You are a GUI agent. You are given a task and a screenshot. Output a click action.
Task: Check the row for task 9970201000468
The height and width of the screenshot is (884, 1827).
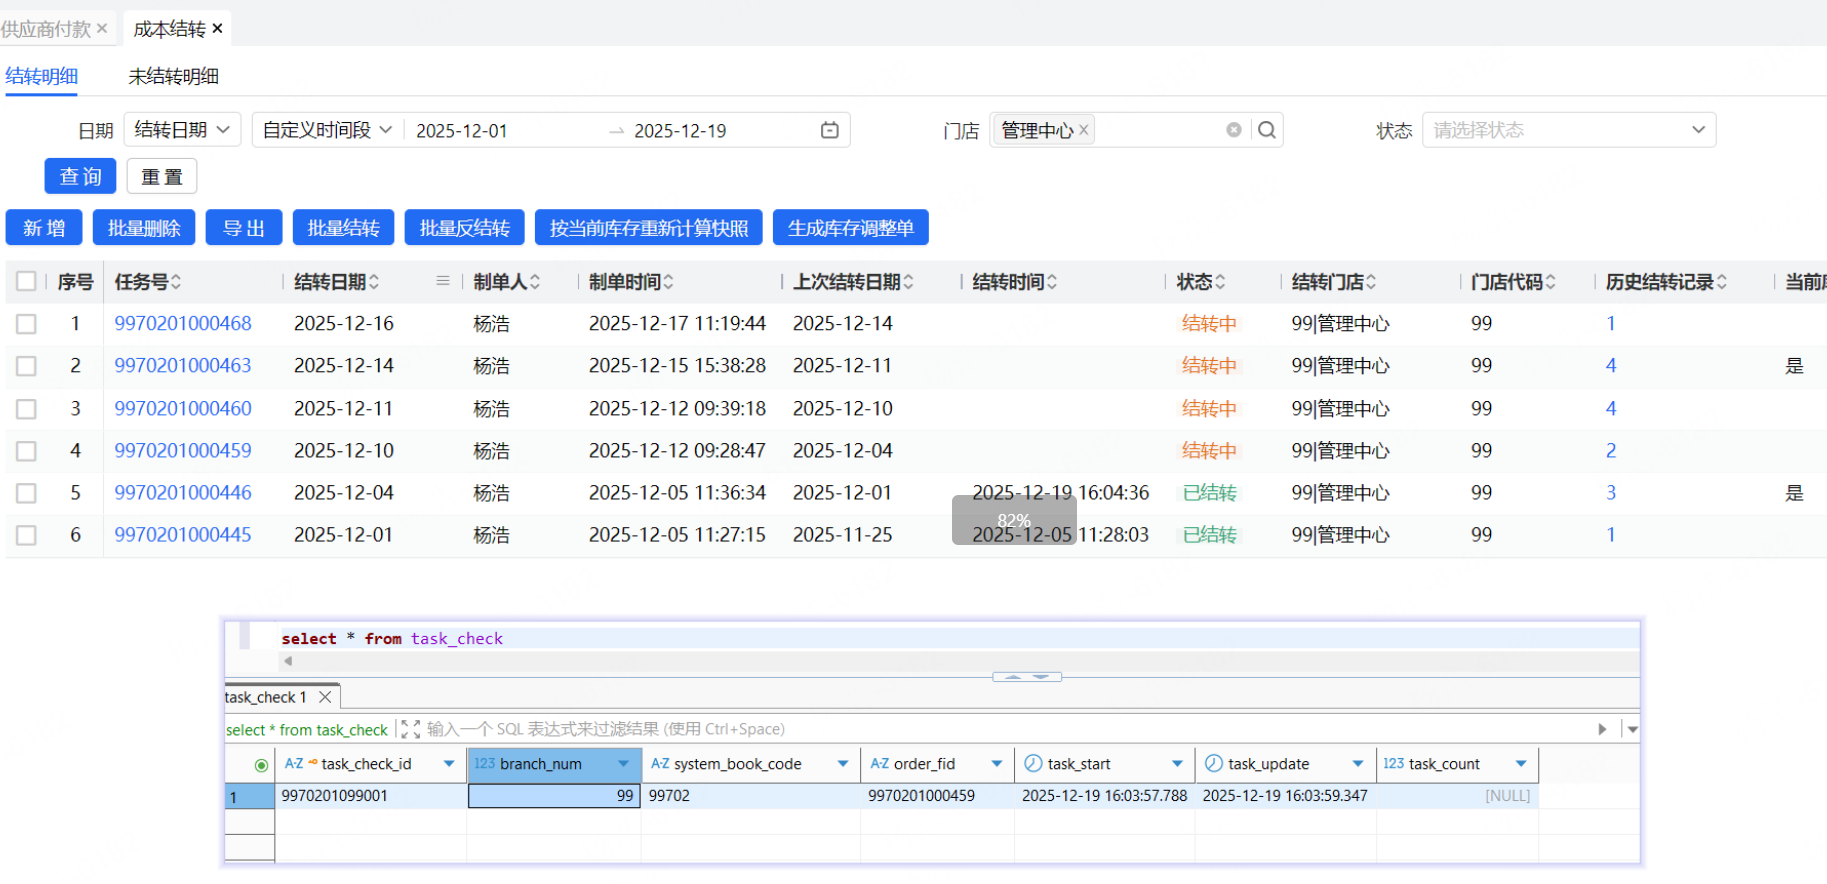[x=26, y=324]
